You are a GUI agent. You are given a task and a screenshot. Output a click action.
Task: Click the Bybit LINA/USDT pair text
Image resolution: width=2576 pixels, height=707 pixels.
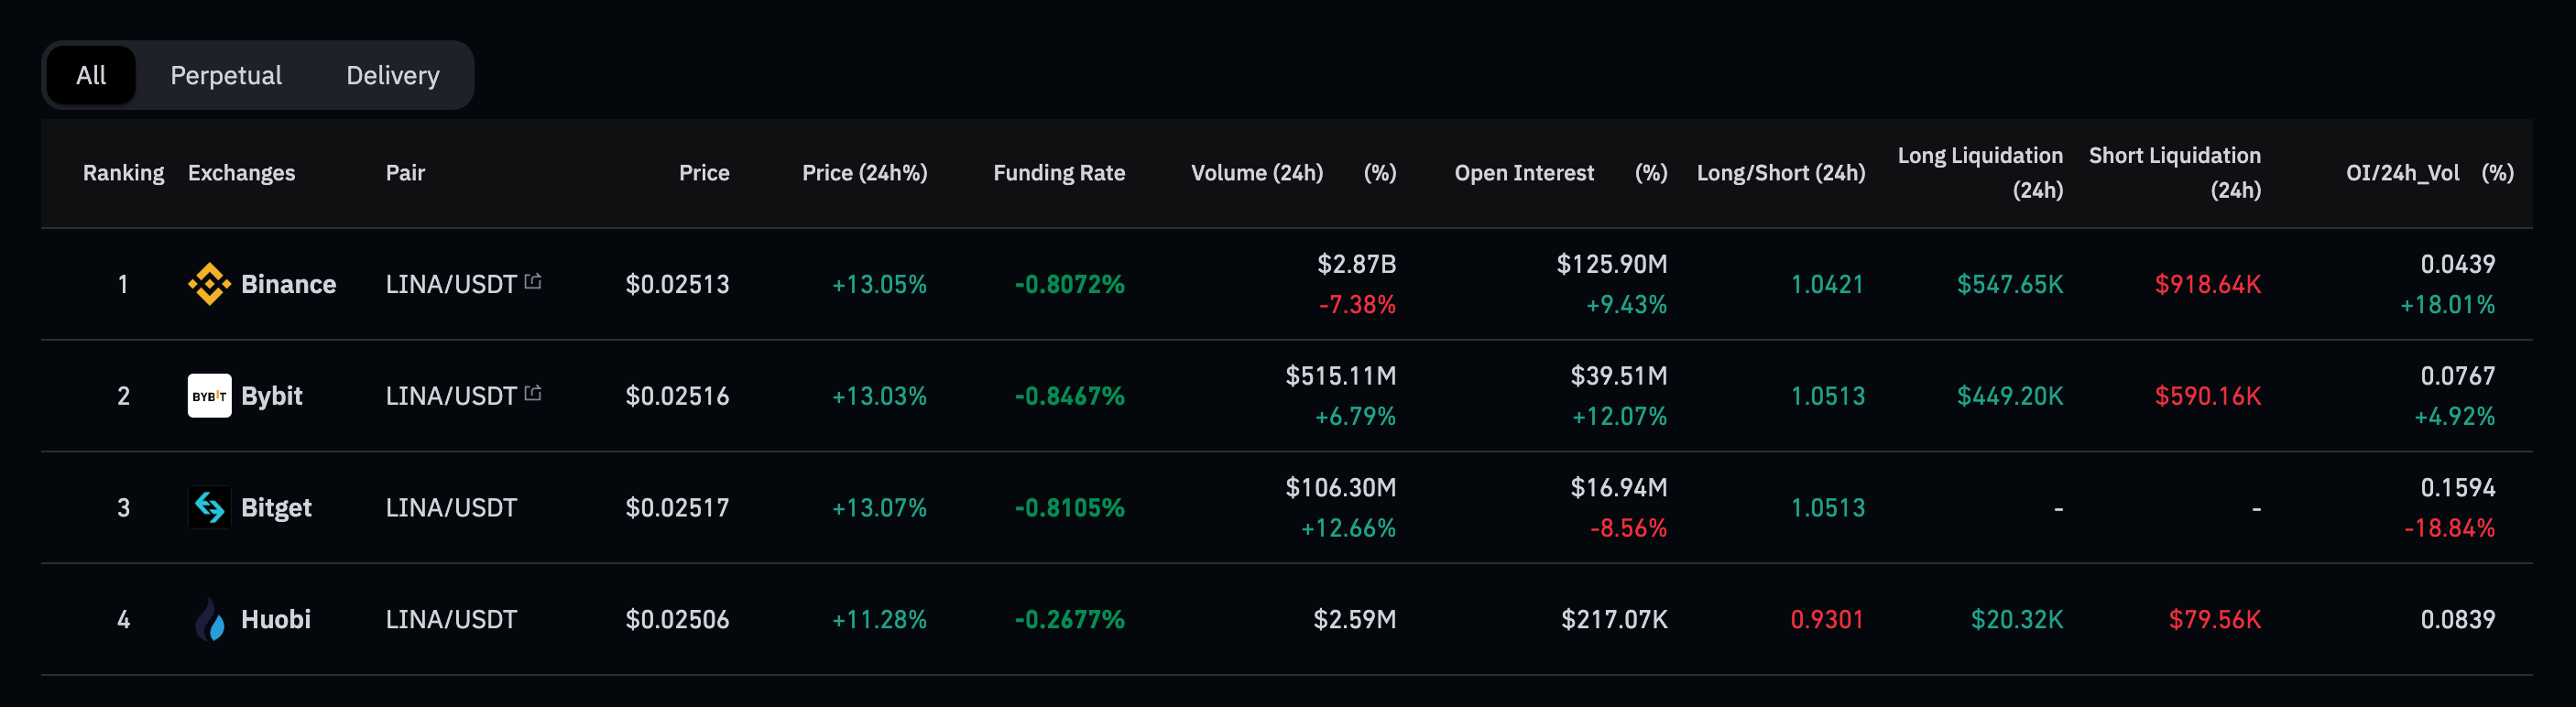click(x=451, y=396)
